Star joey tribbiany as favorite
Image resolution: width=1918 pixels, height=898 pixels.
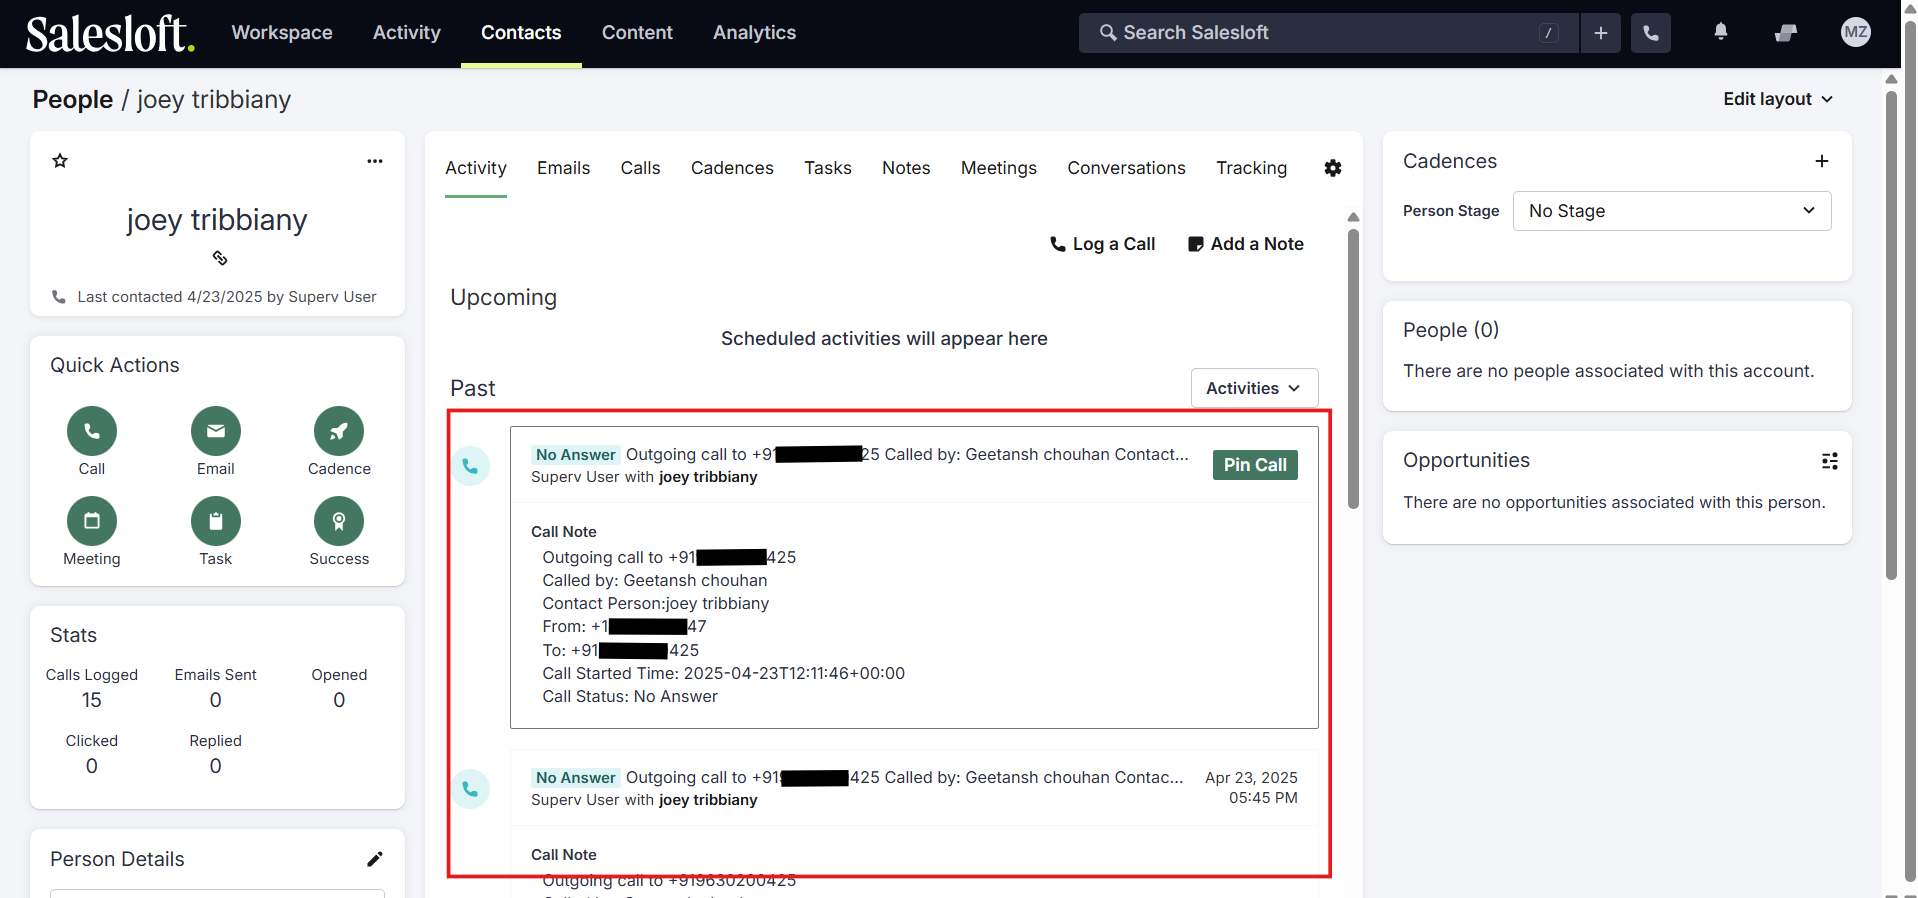pos(60,160)
